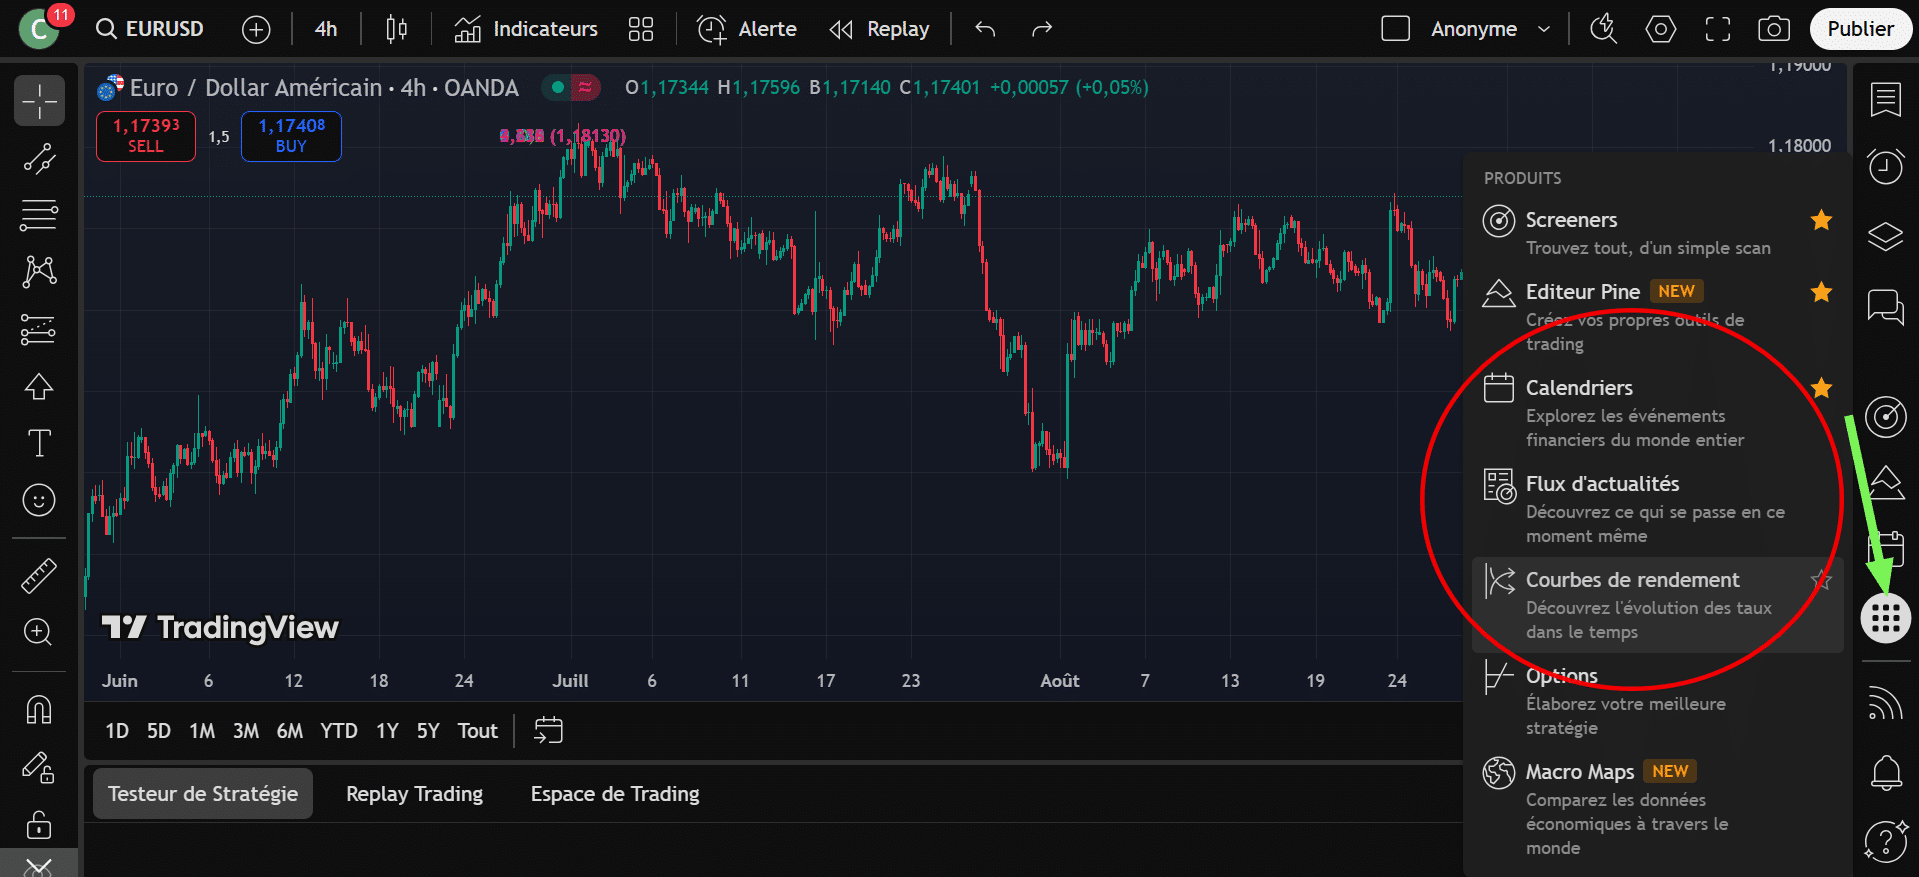Choose the Text annotation tool
Image resolution: width=1919 pixels, height=877 pixels.
(x=39, y=443)
